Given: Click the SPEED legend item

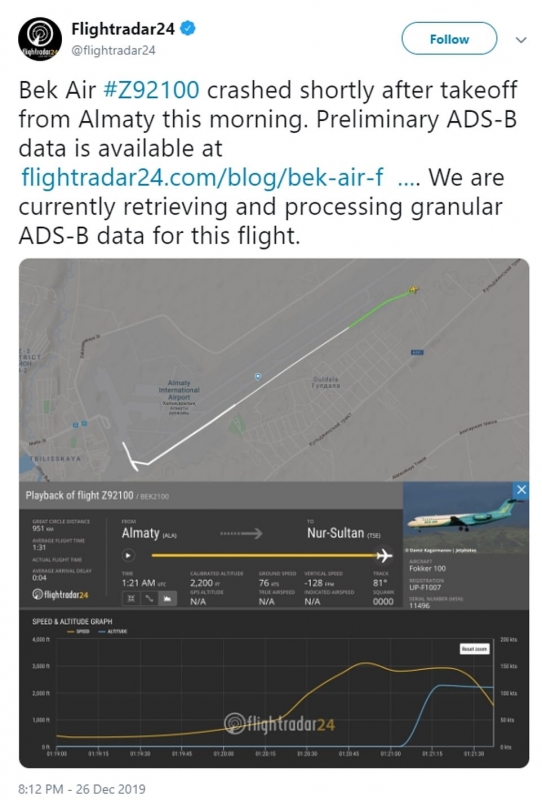Looking at the screenshot, I should [78, 632].
